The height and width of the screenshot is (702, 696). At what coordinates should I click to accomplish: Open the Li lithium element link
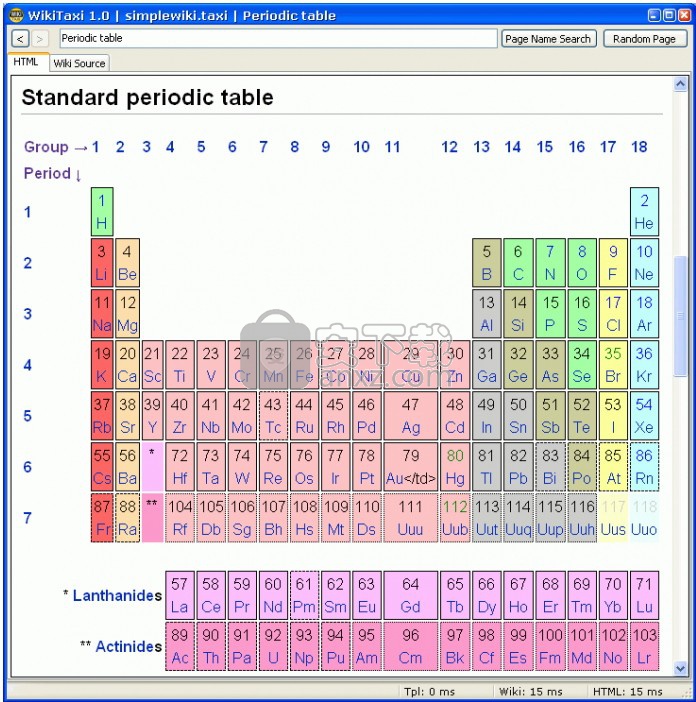[101, 274]
